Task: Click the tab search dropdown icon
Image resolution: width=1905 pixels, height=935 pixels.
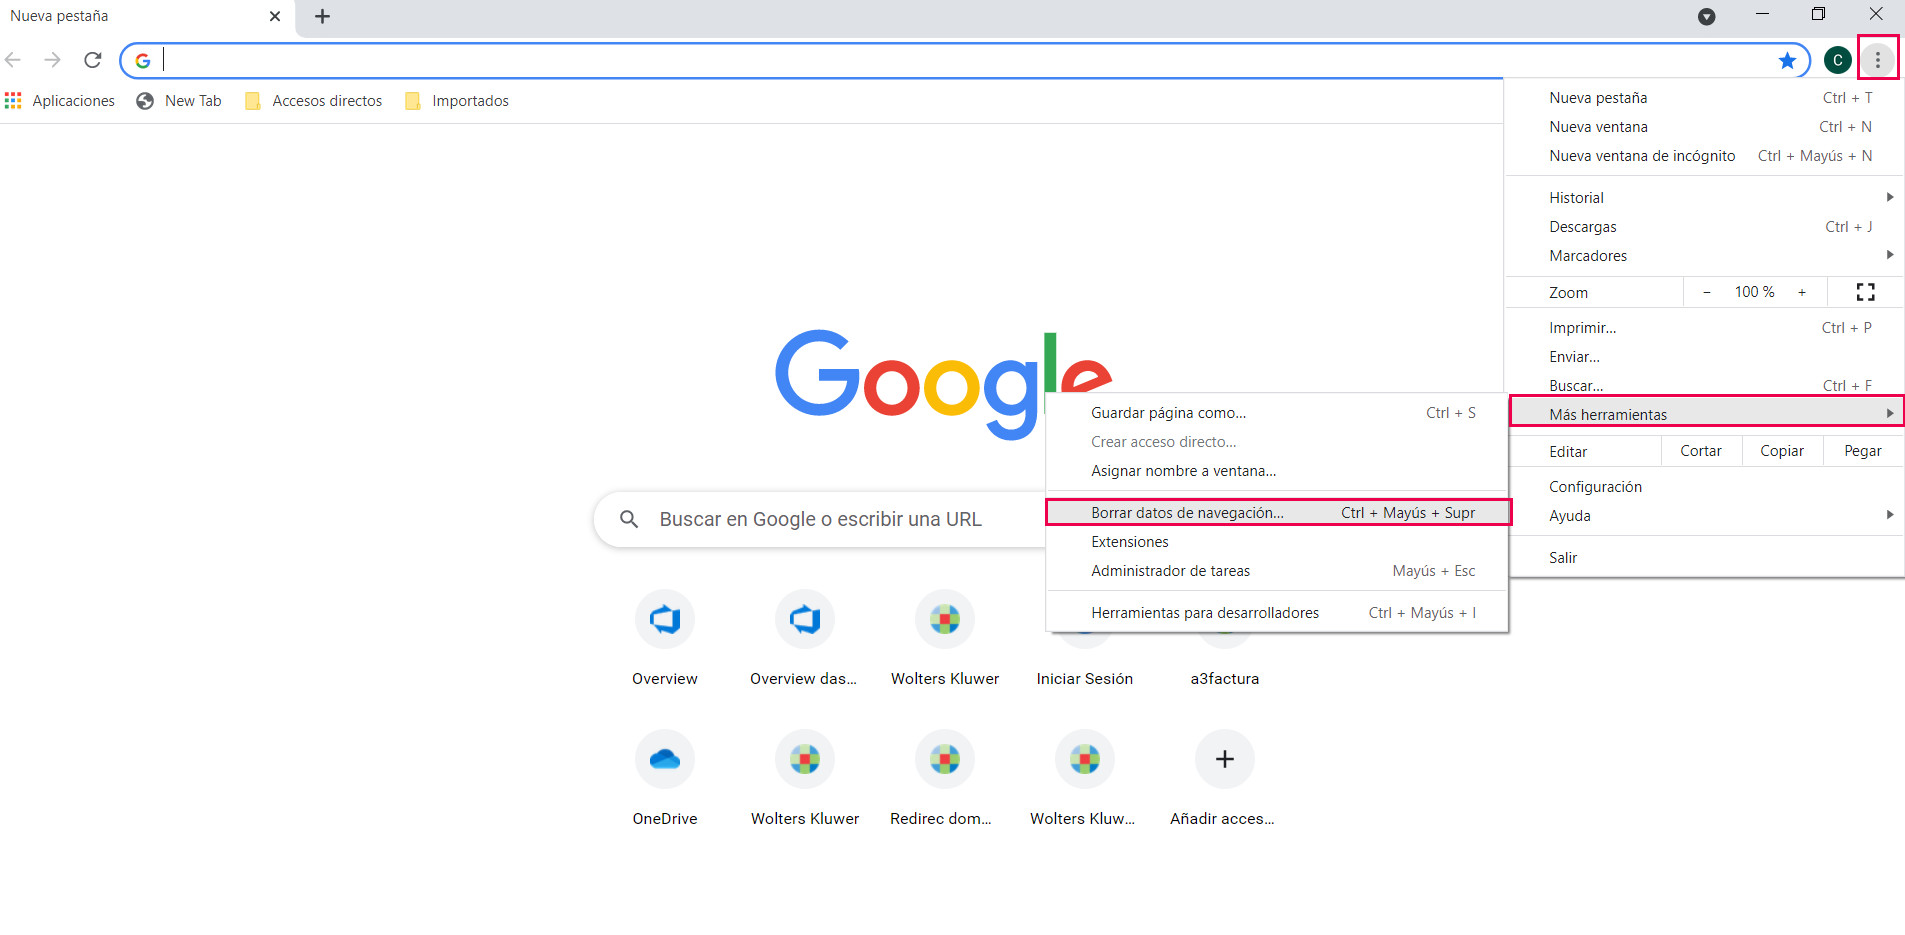Action: pyautogui.click(x=1707, y=16)
